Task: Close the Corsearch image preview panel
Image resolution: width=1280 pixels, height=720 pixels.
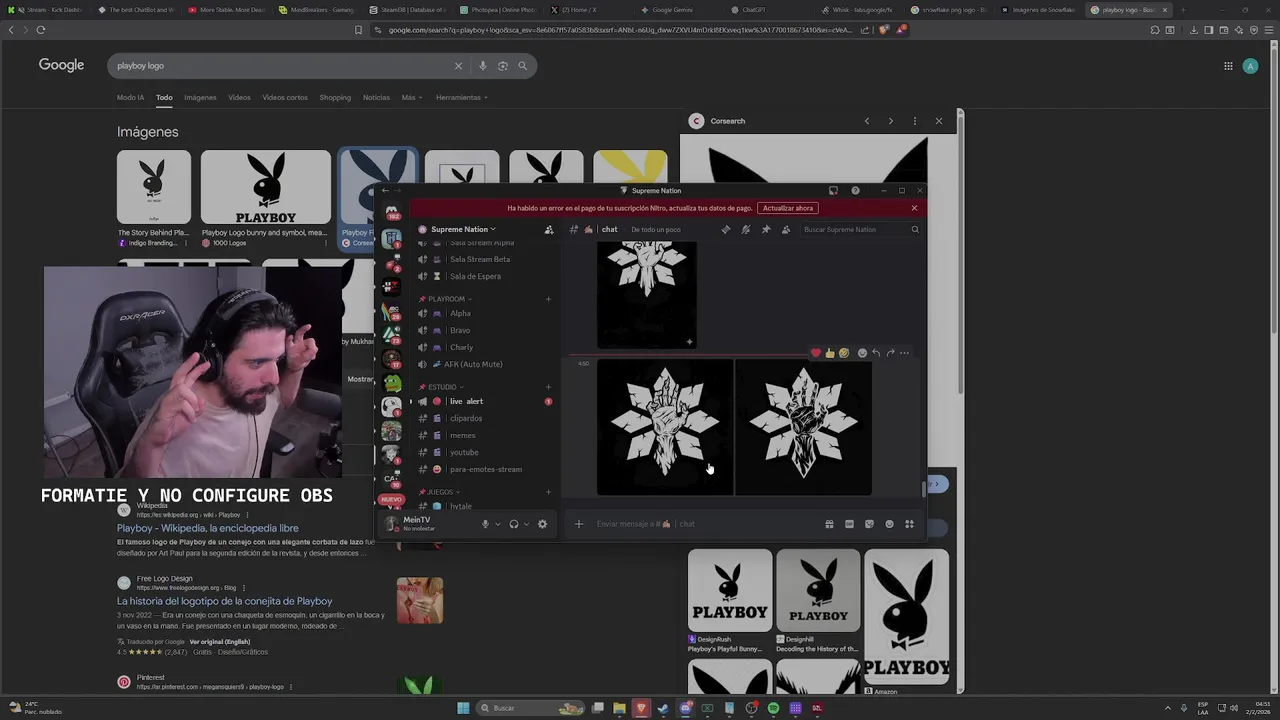Action: pyautogui.click(x=938, y=121)
